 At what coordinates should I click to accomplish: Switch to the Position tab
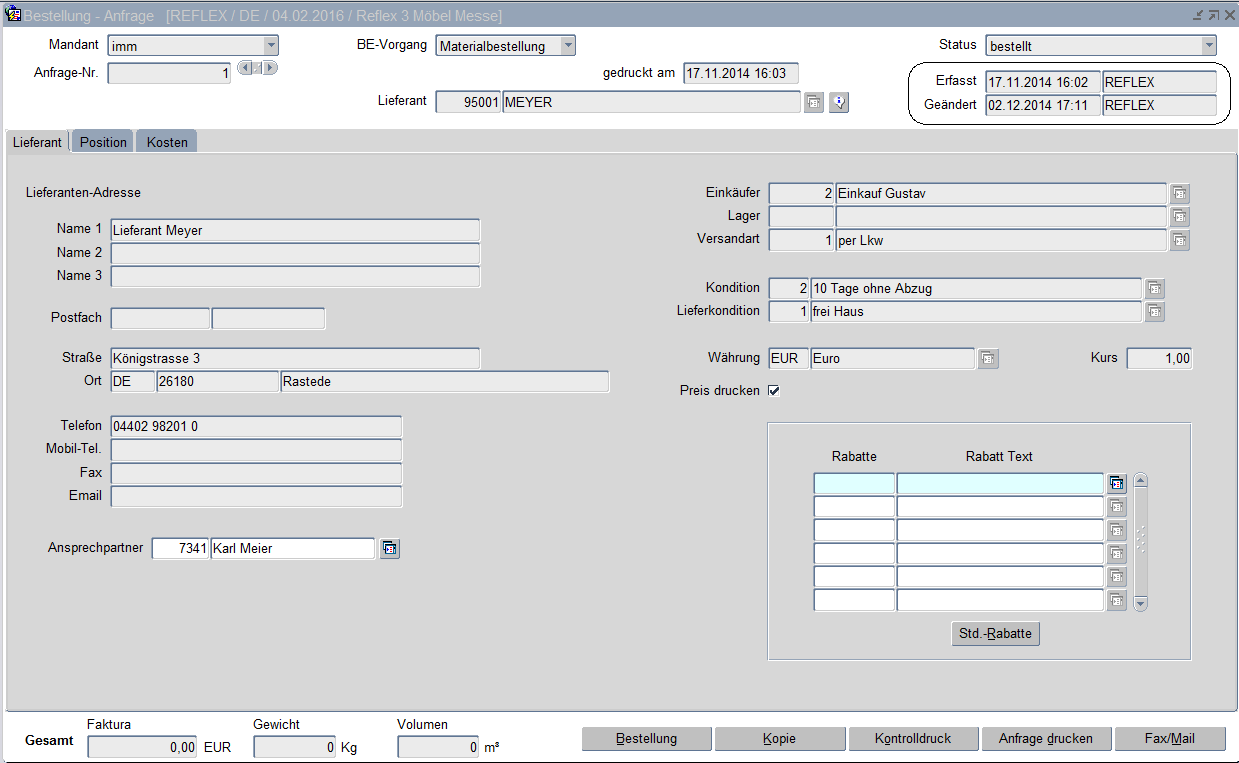(103, 142)
